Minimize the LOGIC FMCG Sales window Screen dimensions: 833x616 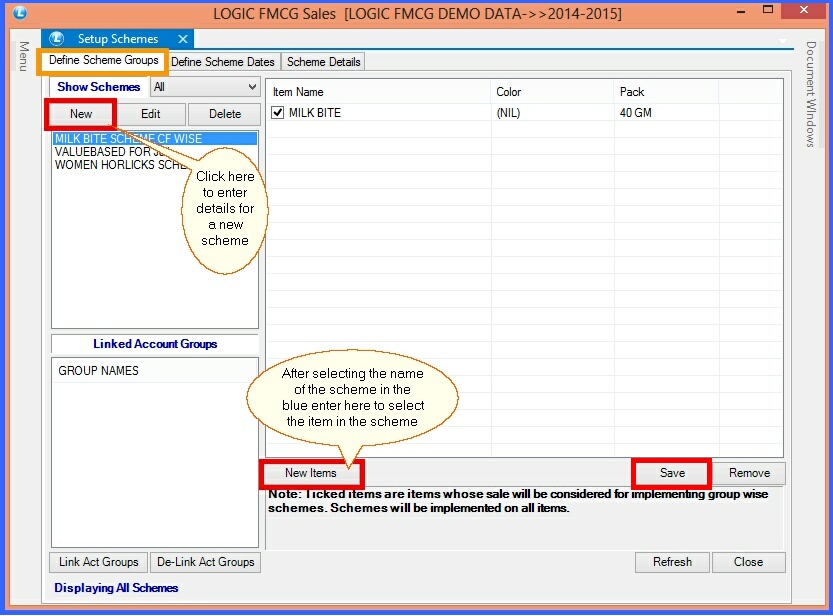tap(742, 11)
